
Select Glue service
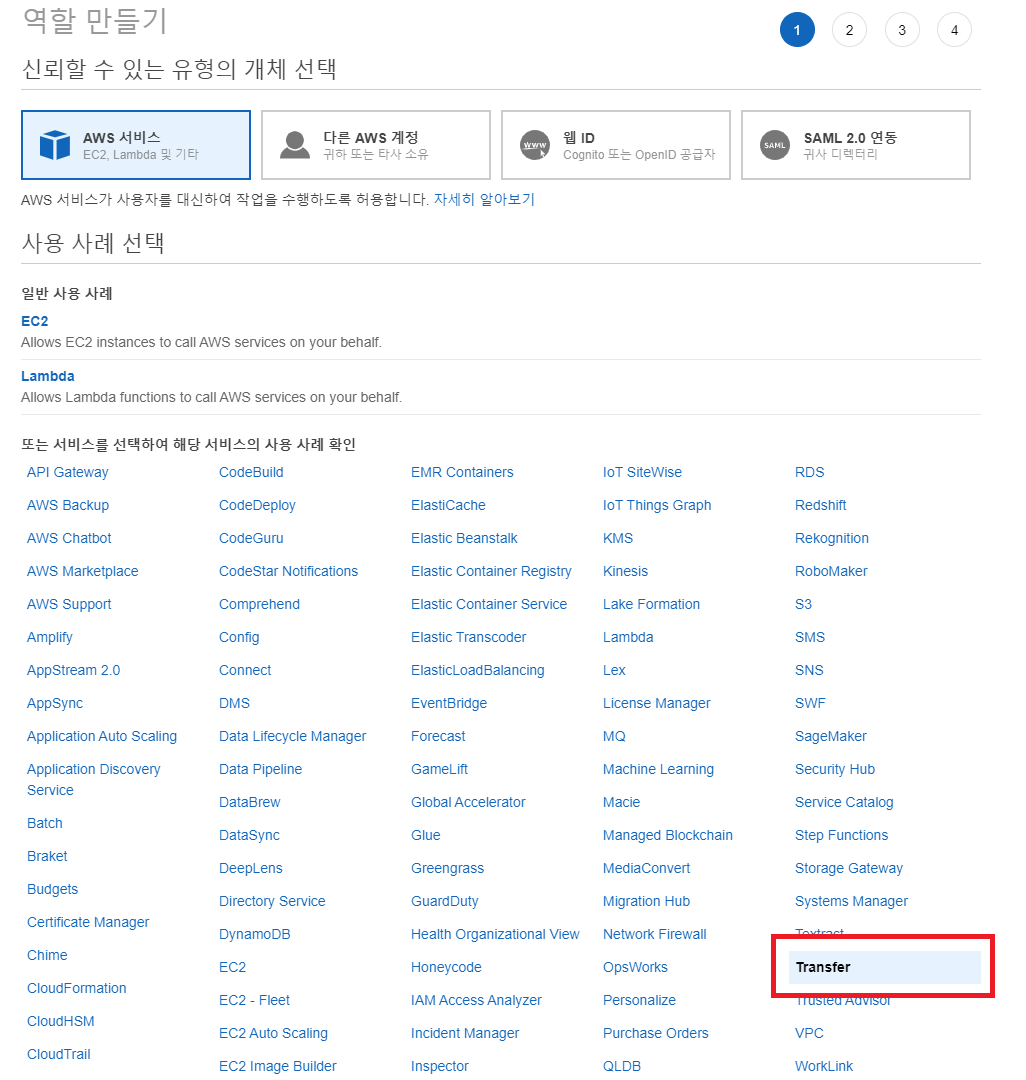click(426, 835)
